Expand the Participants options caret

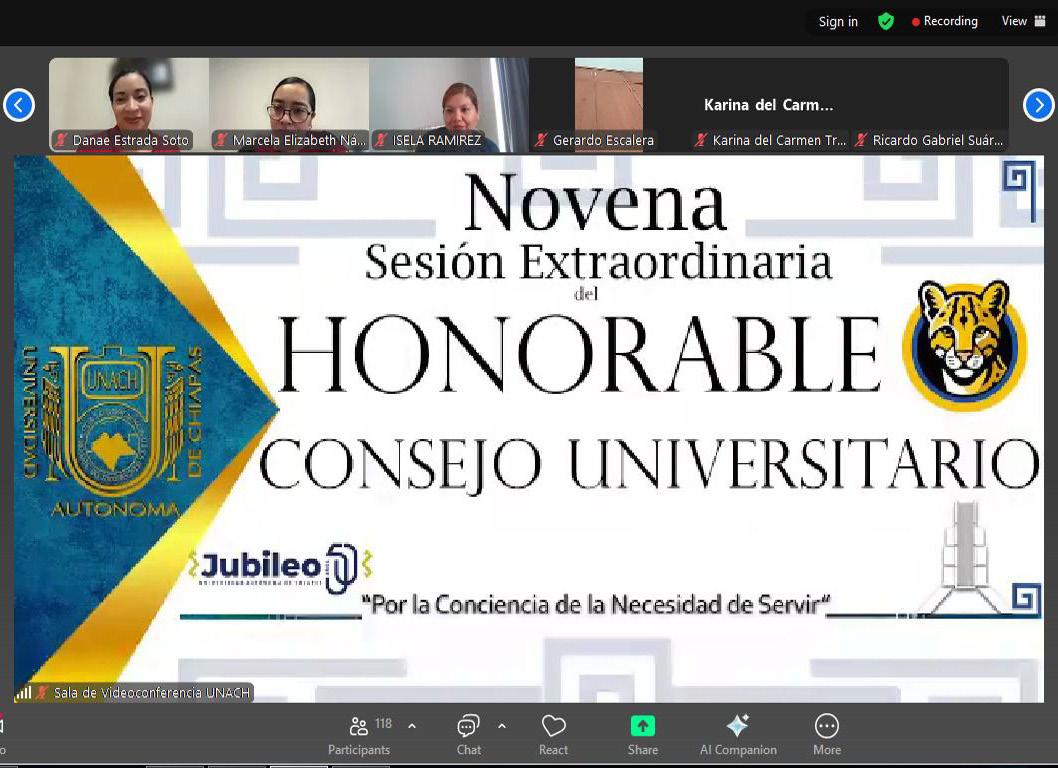[x=412, y=726]
